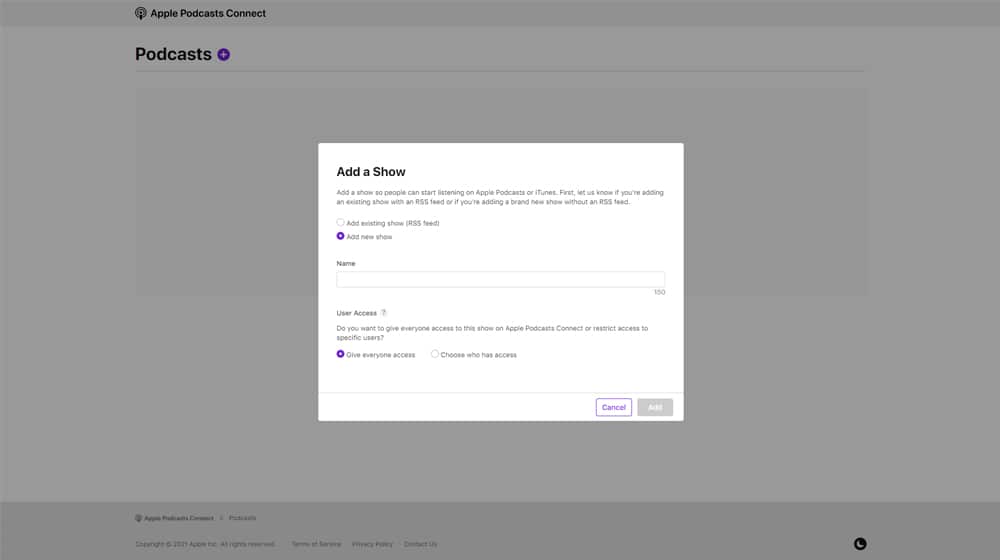Open Terms of Service footer link
Screen dimensions: 1000x560
click(316, 545)
